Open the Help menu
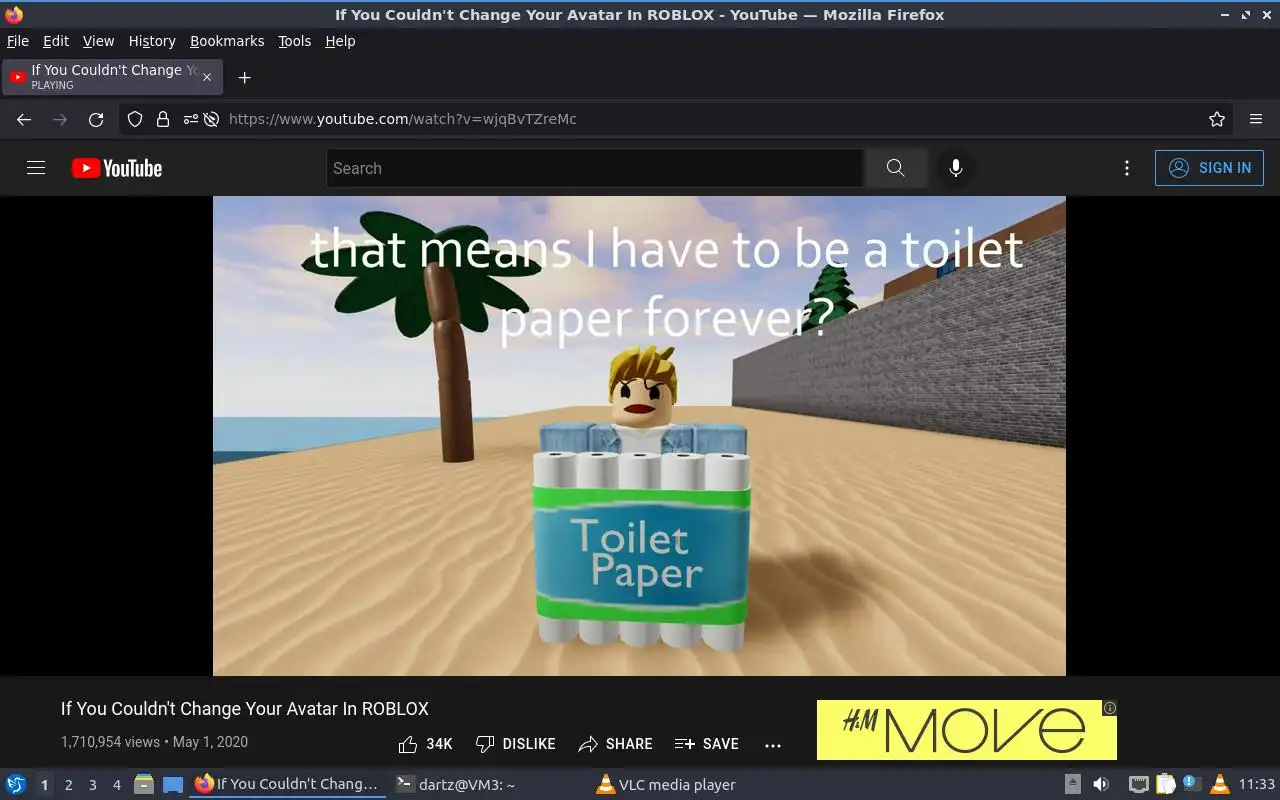The width and height of the screenshot is (1280, 800). 340,41
